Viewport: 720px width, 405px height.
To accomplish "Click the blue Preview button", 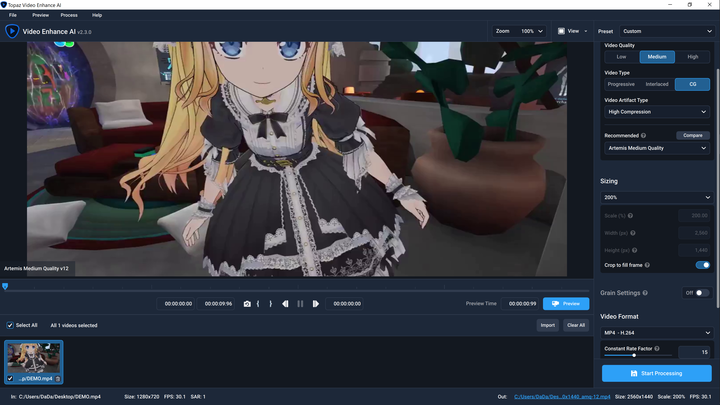I will click(566, 304).
